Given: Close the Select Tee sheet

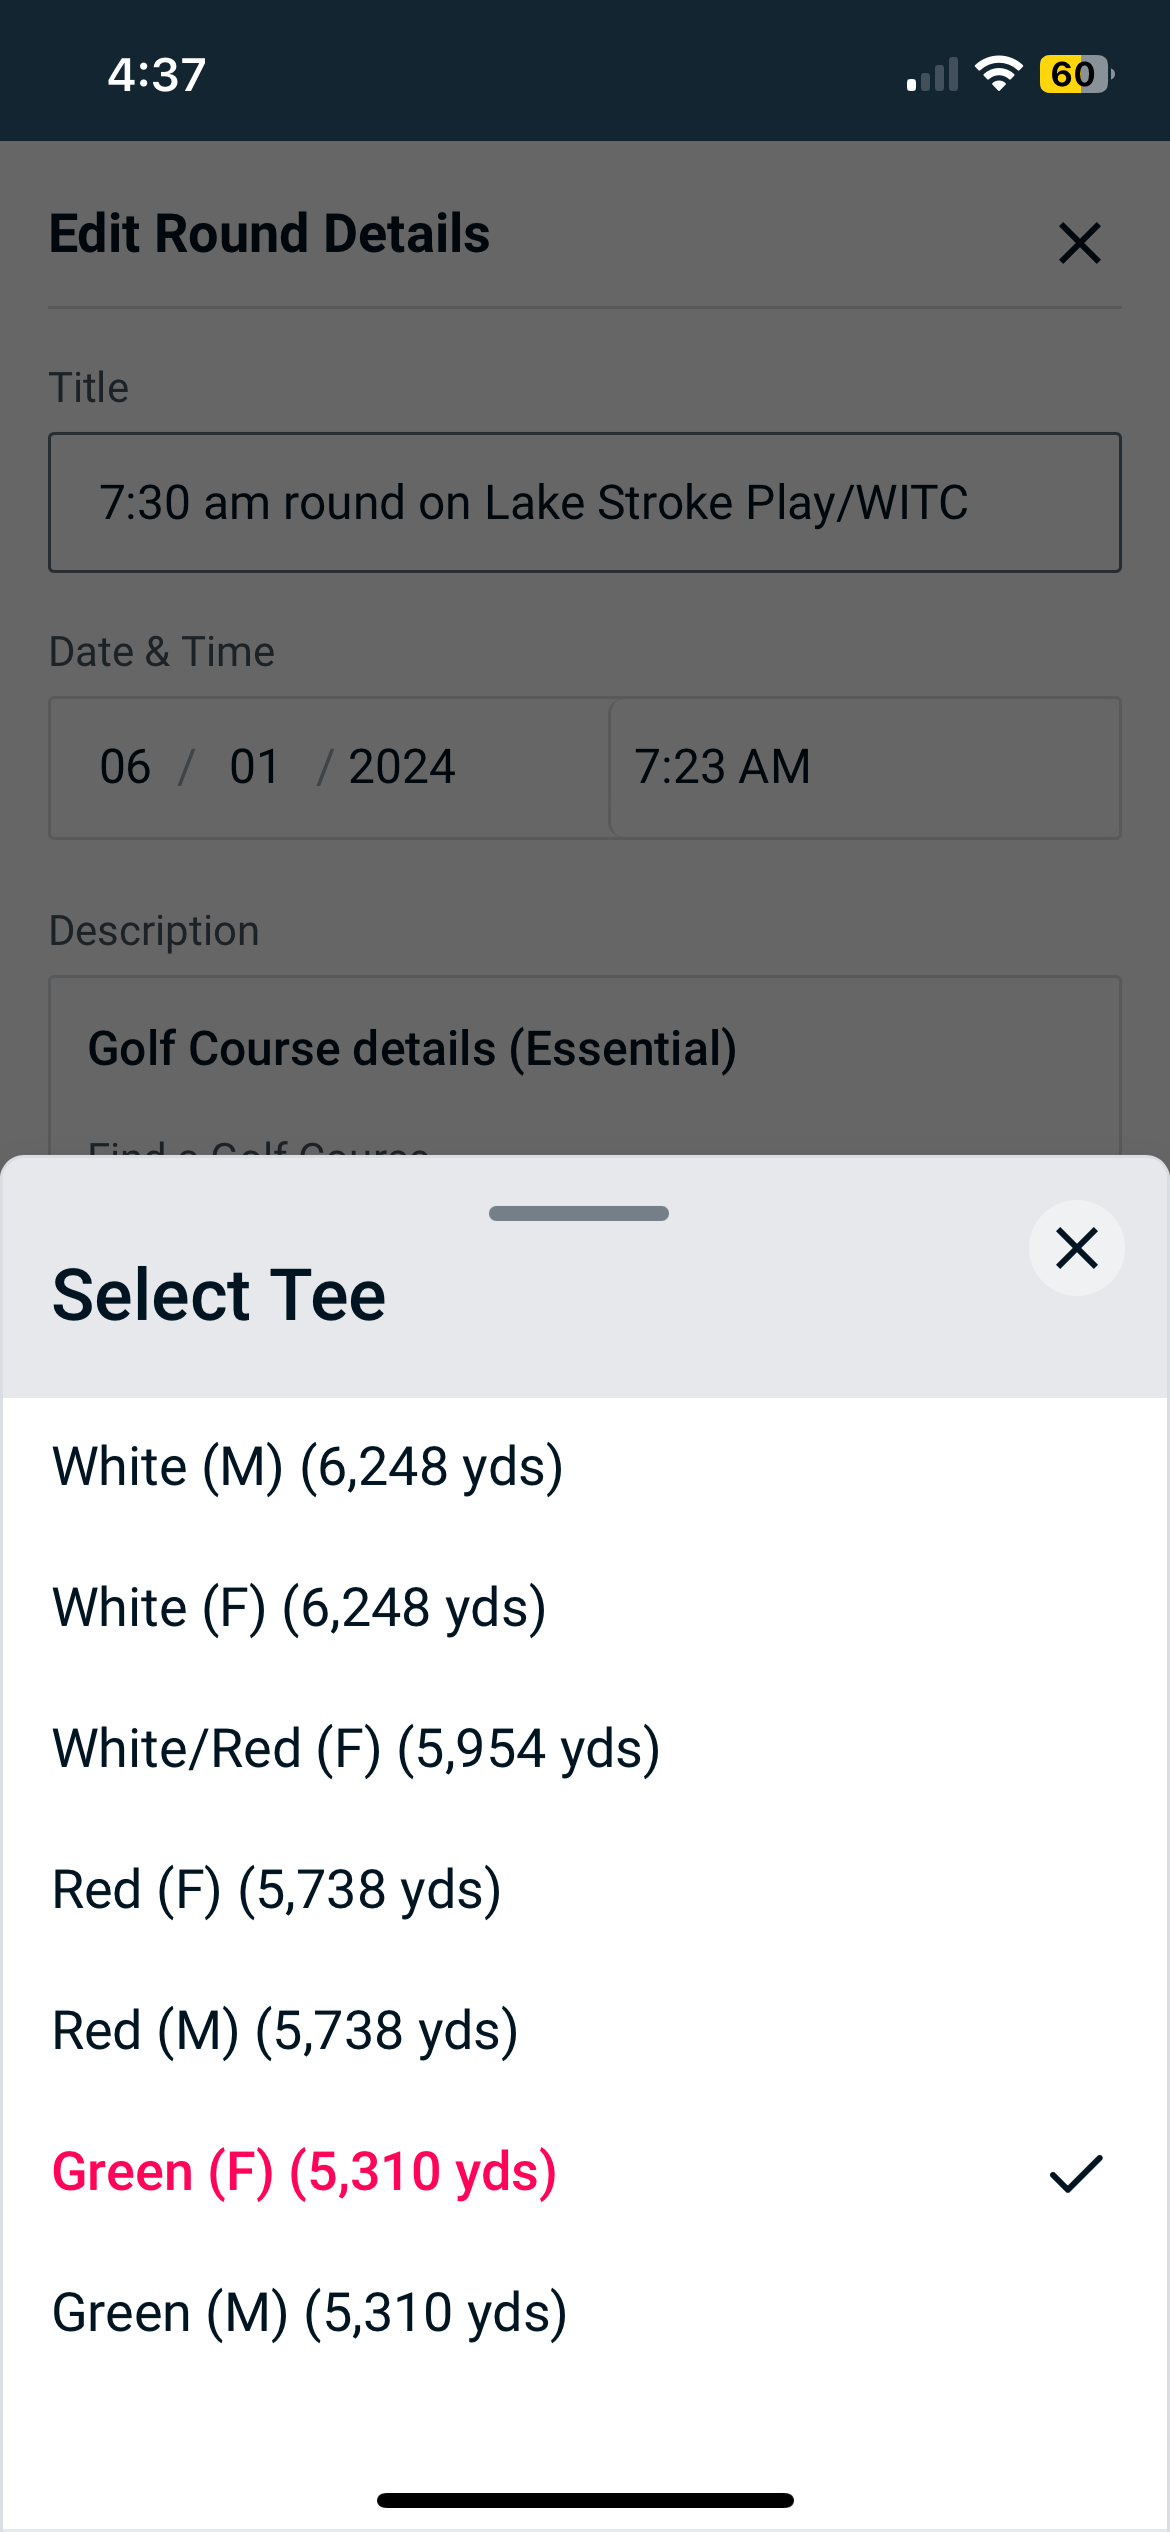Looking at the screenshot, I should 1076,1248.
